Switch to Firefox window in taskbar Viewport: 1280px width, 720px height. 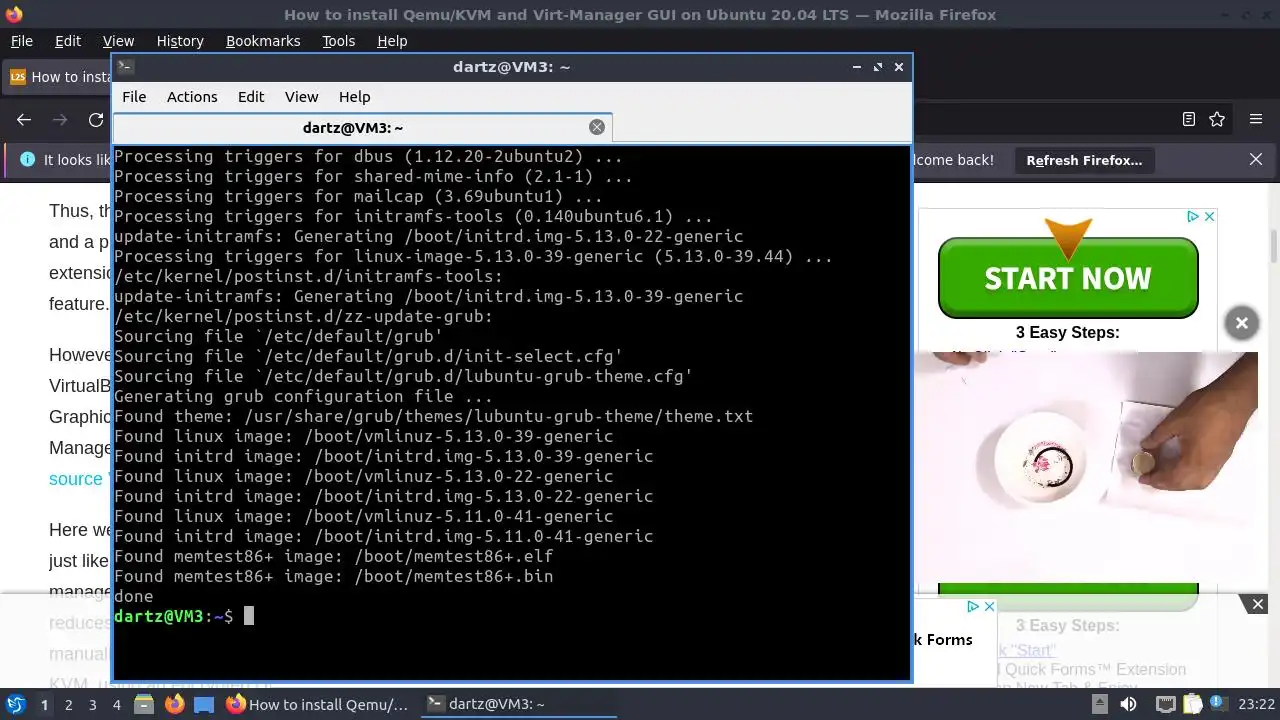(x=317, y=704)
